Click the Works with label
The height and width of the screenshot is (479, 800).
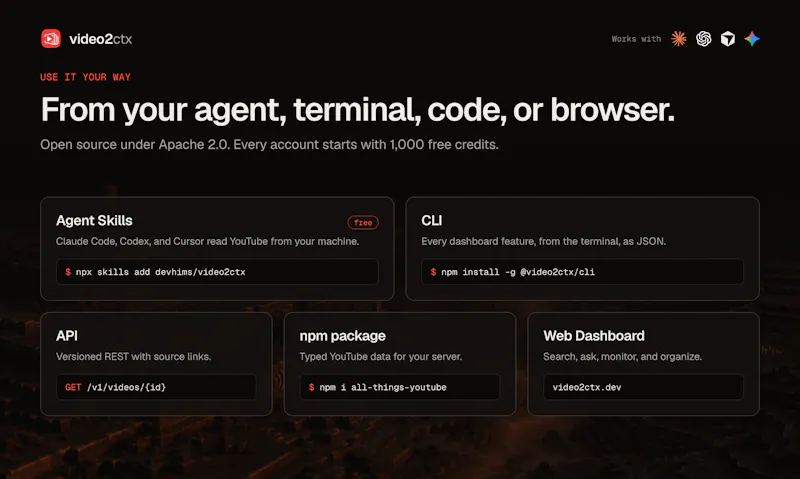pos(636,39)
